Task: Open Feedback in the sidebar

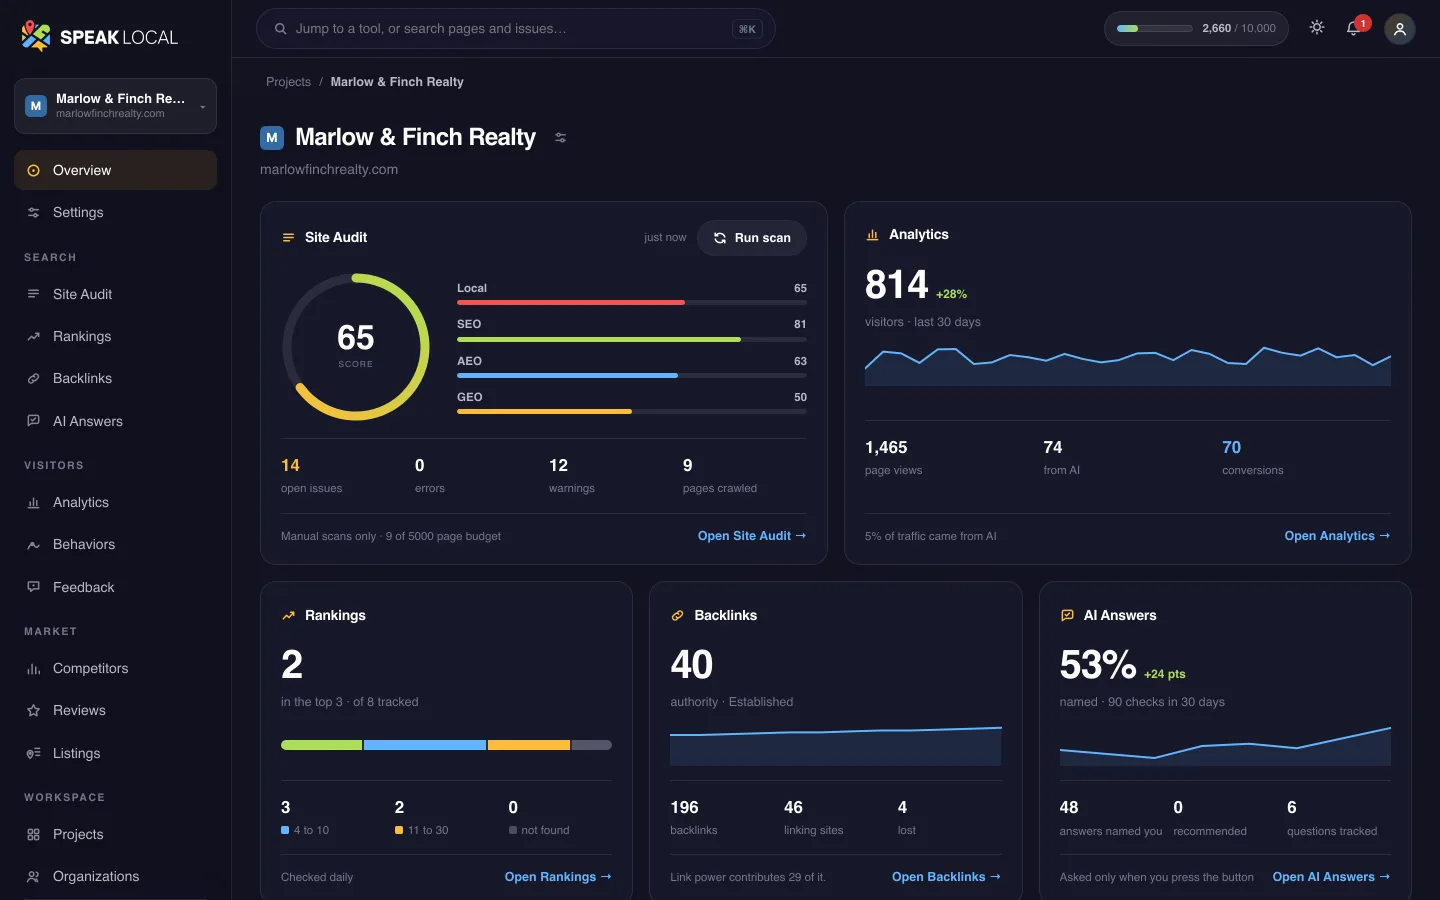Action: coord(115,587)
